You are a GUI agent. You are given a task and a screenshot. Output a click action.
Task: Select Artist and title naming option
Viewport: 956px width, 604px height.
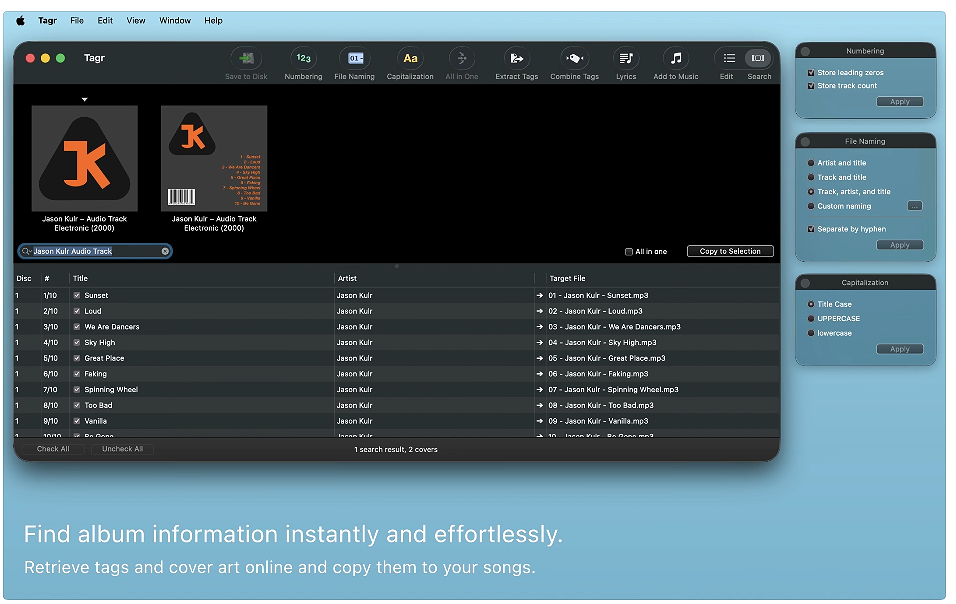(x=811, y=163)
